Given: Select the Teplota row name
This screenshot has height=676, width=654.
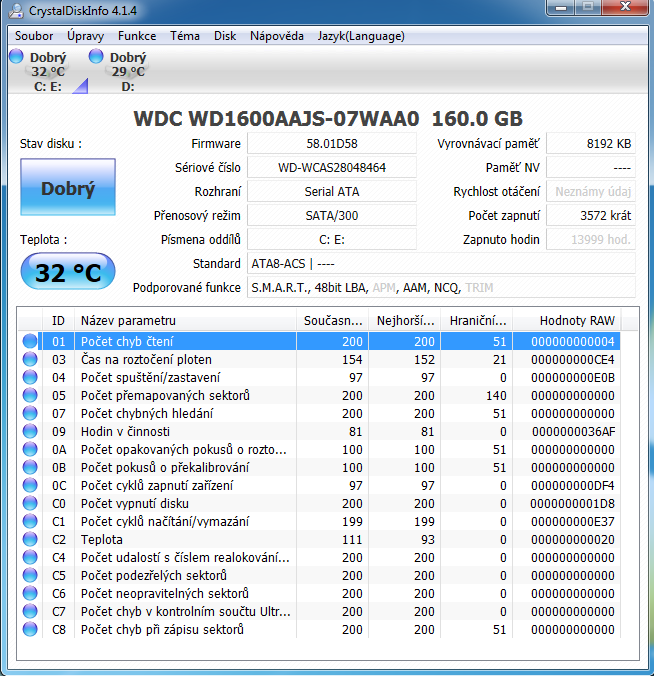Looking at the screenshot, I should (102, 539).
